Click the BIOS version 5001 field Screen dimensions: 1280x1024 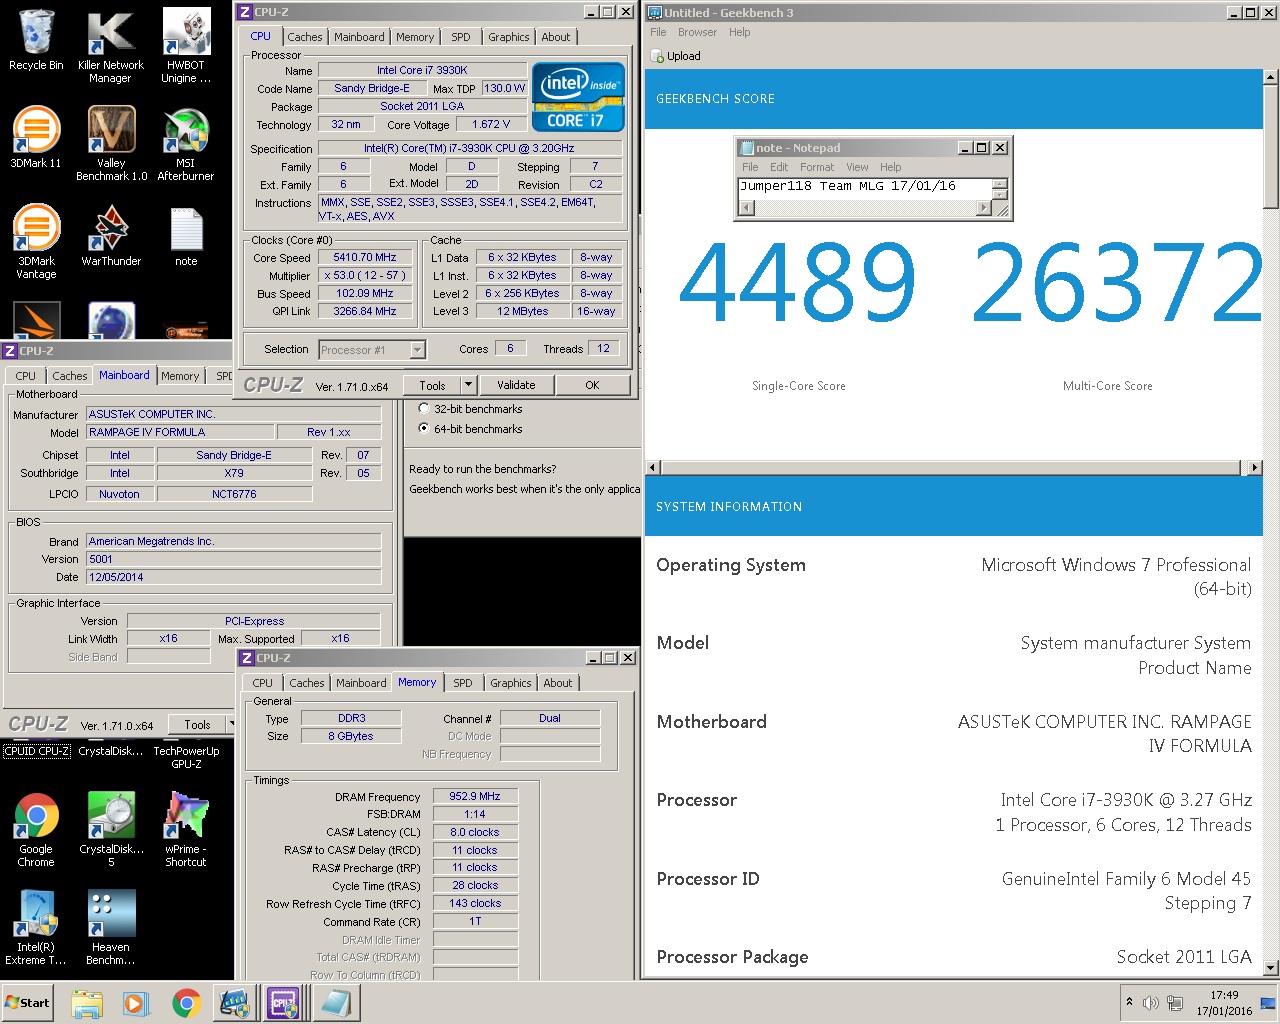(x=233, y=559)
